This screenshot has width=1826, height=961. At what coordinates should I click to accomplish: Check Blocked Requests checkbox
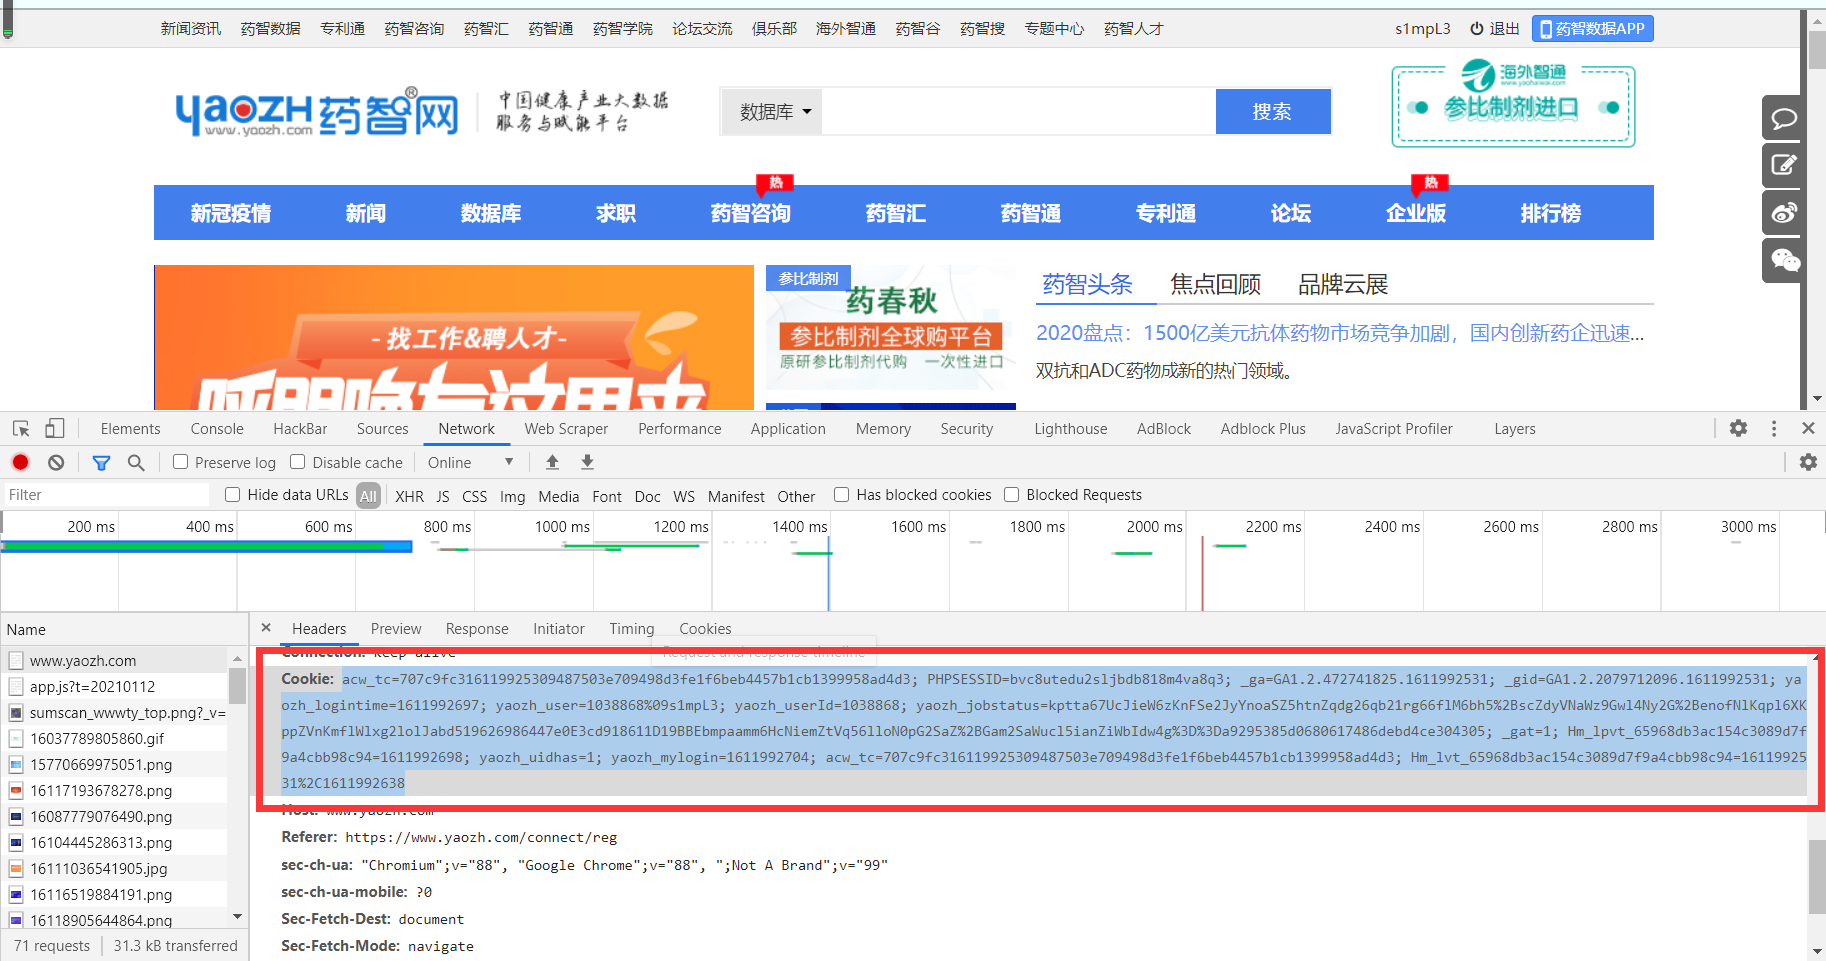1012,494
